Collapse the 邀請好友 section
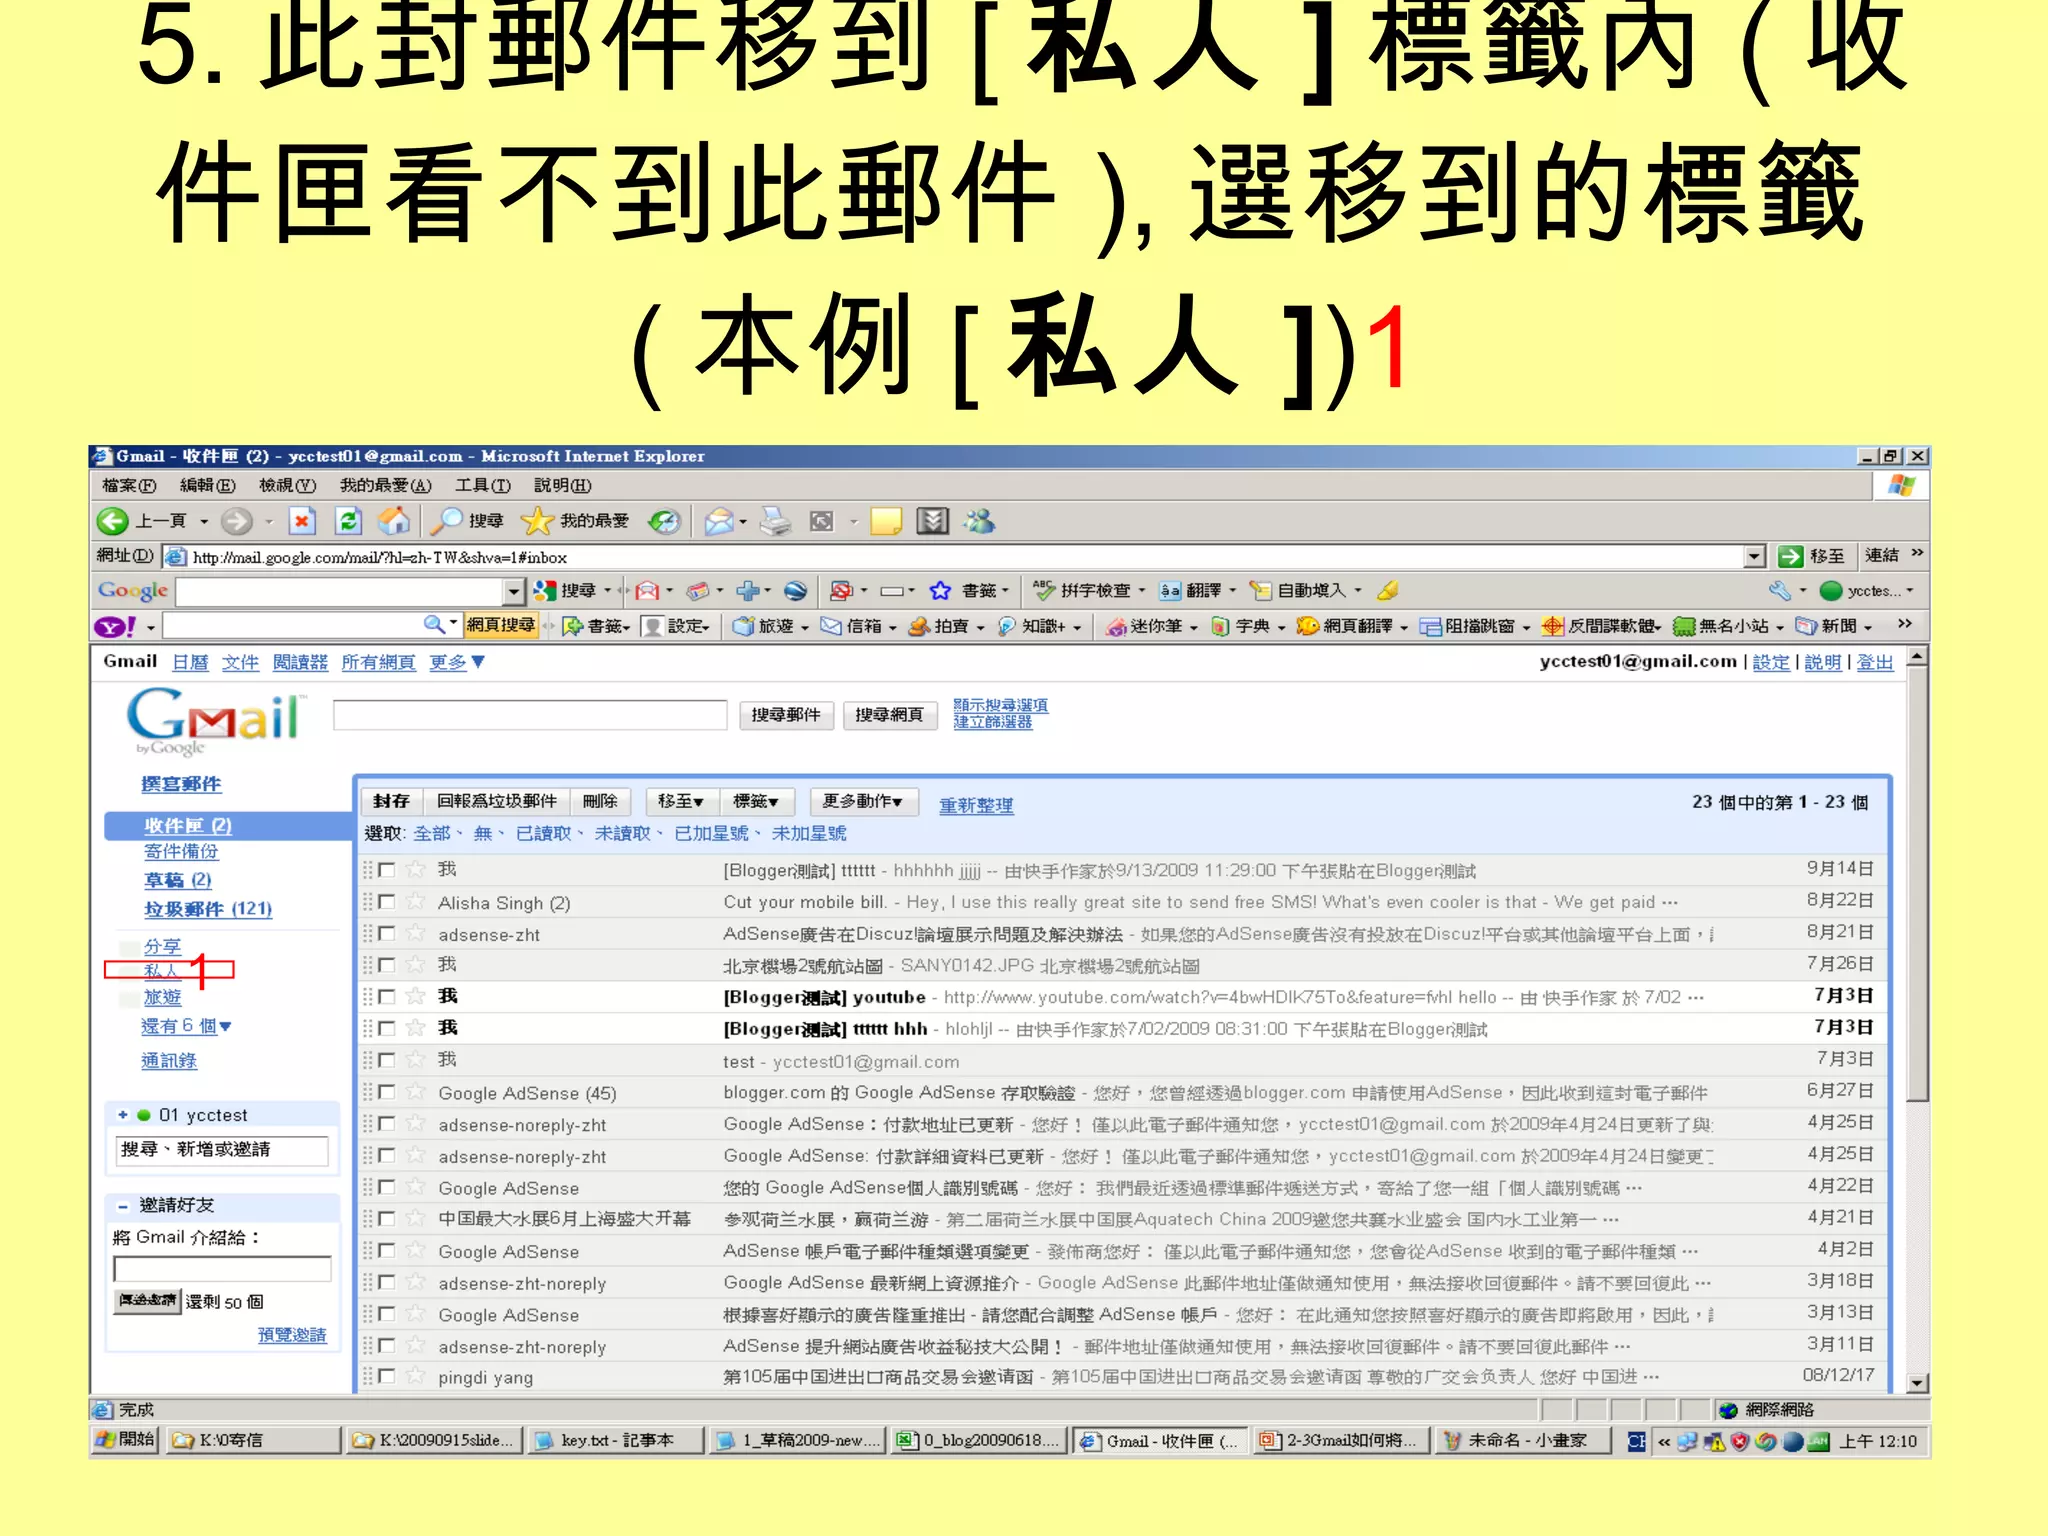Viewport: 2048px width, 1536px height. pyautogui.click(x=122, y=1206)
